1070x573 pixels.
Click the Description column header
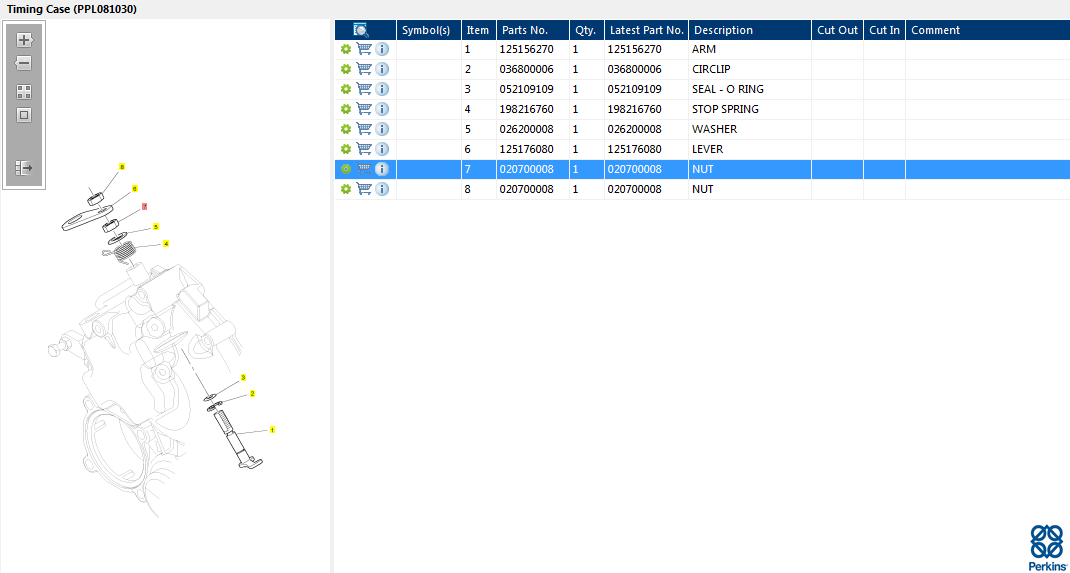749,30
